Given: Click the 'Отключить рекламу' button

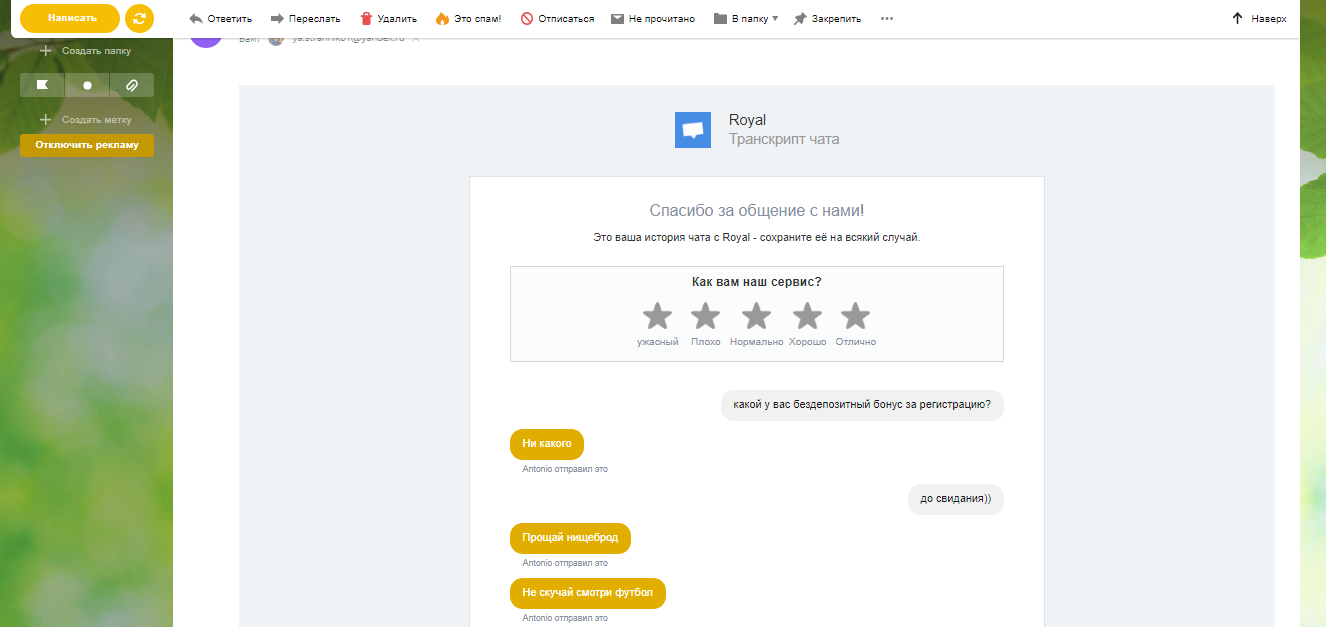Looking at the screenshot, I should pyautogui.click(x=87, y=145).
